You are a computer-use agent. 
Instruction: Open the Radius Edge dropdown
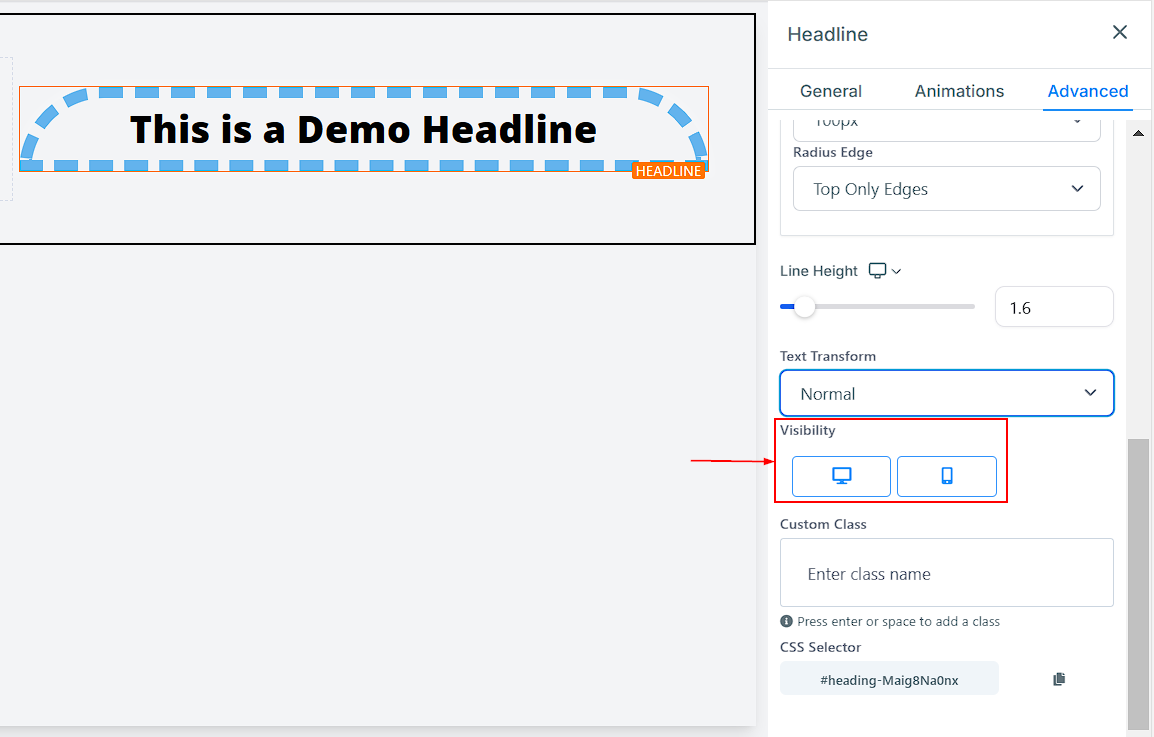[946, 189]
